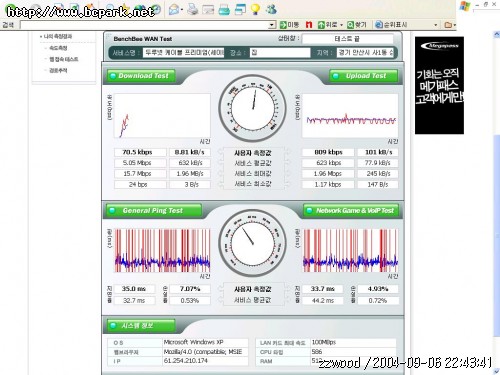
Task: Click the yellow lightbulb toolbar icon
Action: pyautogui.click(x=255, y=9)
